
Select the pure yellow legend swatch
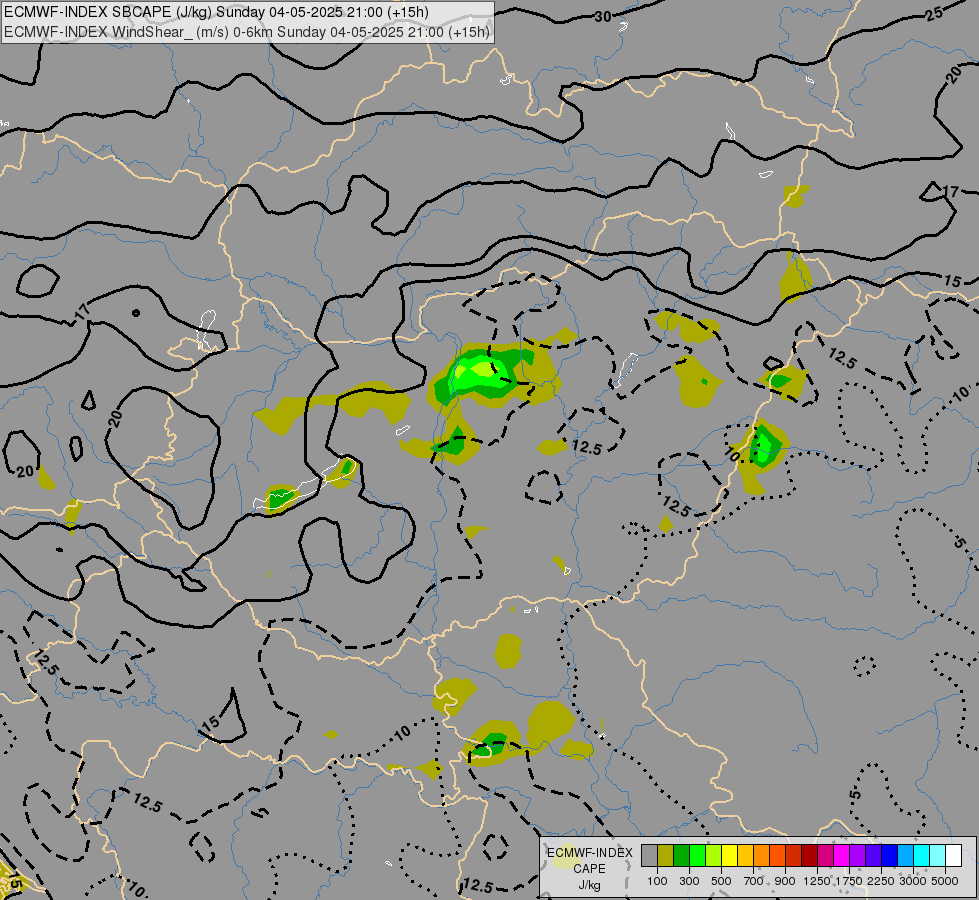[x=729, y=855]
